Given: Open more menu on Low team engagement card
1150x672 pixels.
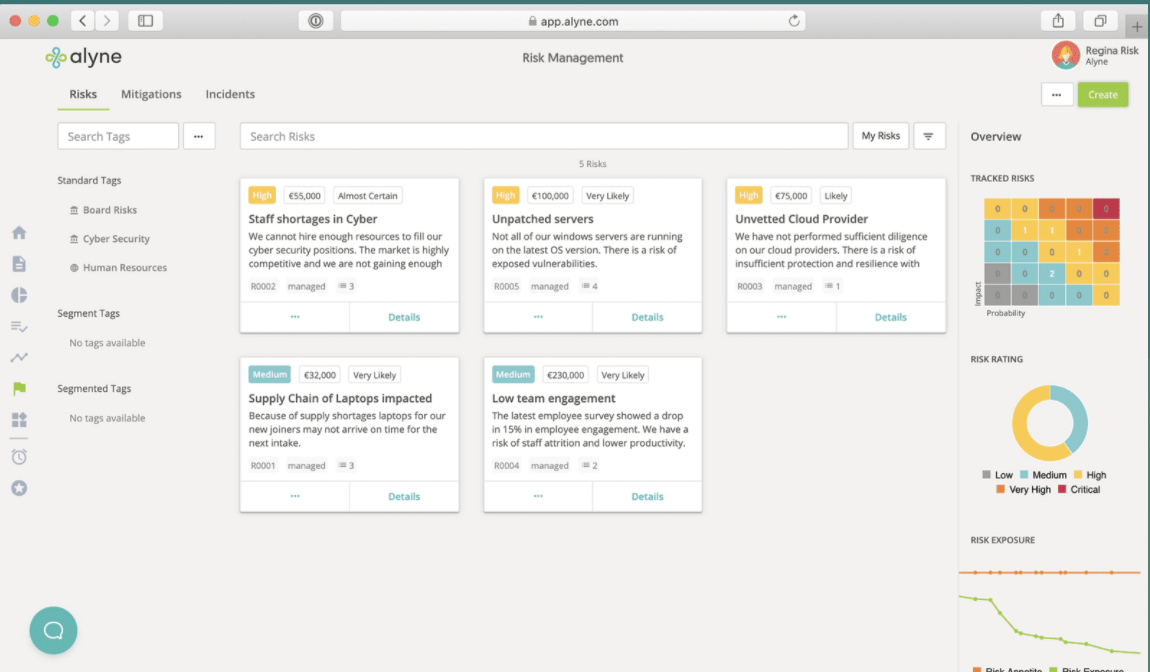Looking at the screenshot, I should coord(538,496).
